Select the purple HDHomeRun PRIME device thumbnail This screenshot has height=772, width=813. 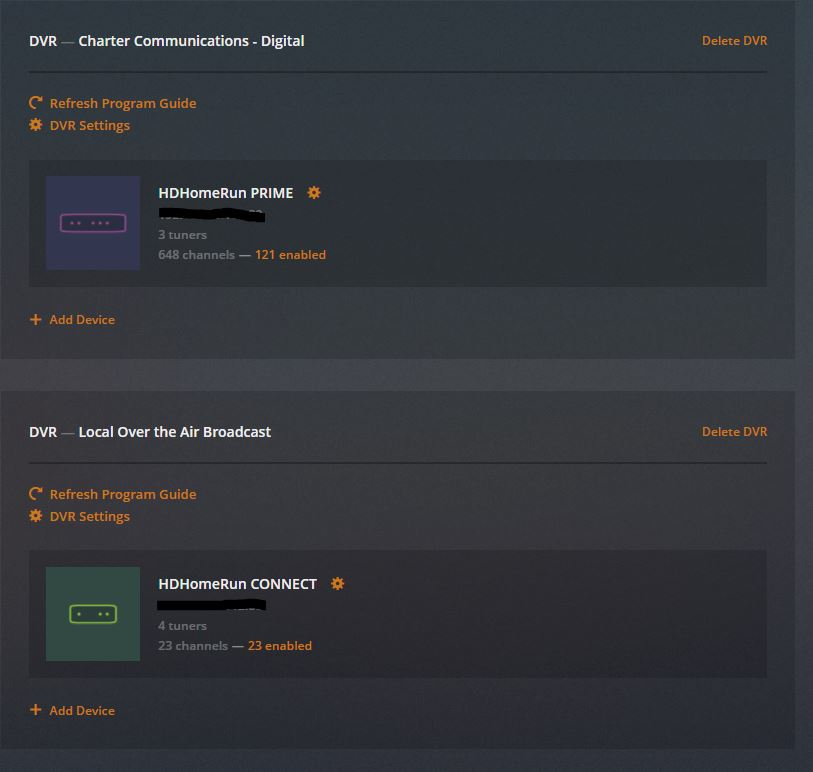[x=93, y=223]
